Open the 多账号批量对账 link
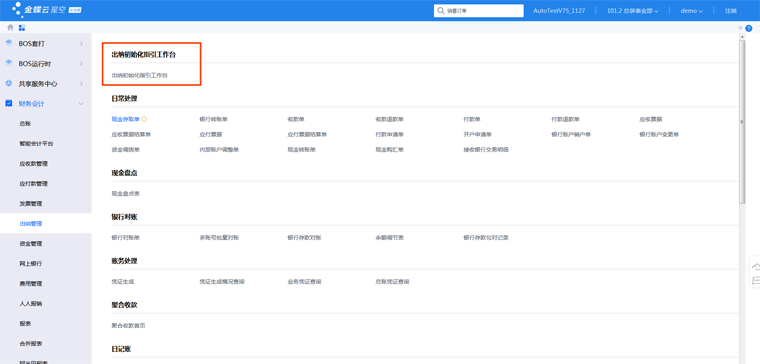The image size is (760, 364). click(219, 238)
